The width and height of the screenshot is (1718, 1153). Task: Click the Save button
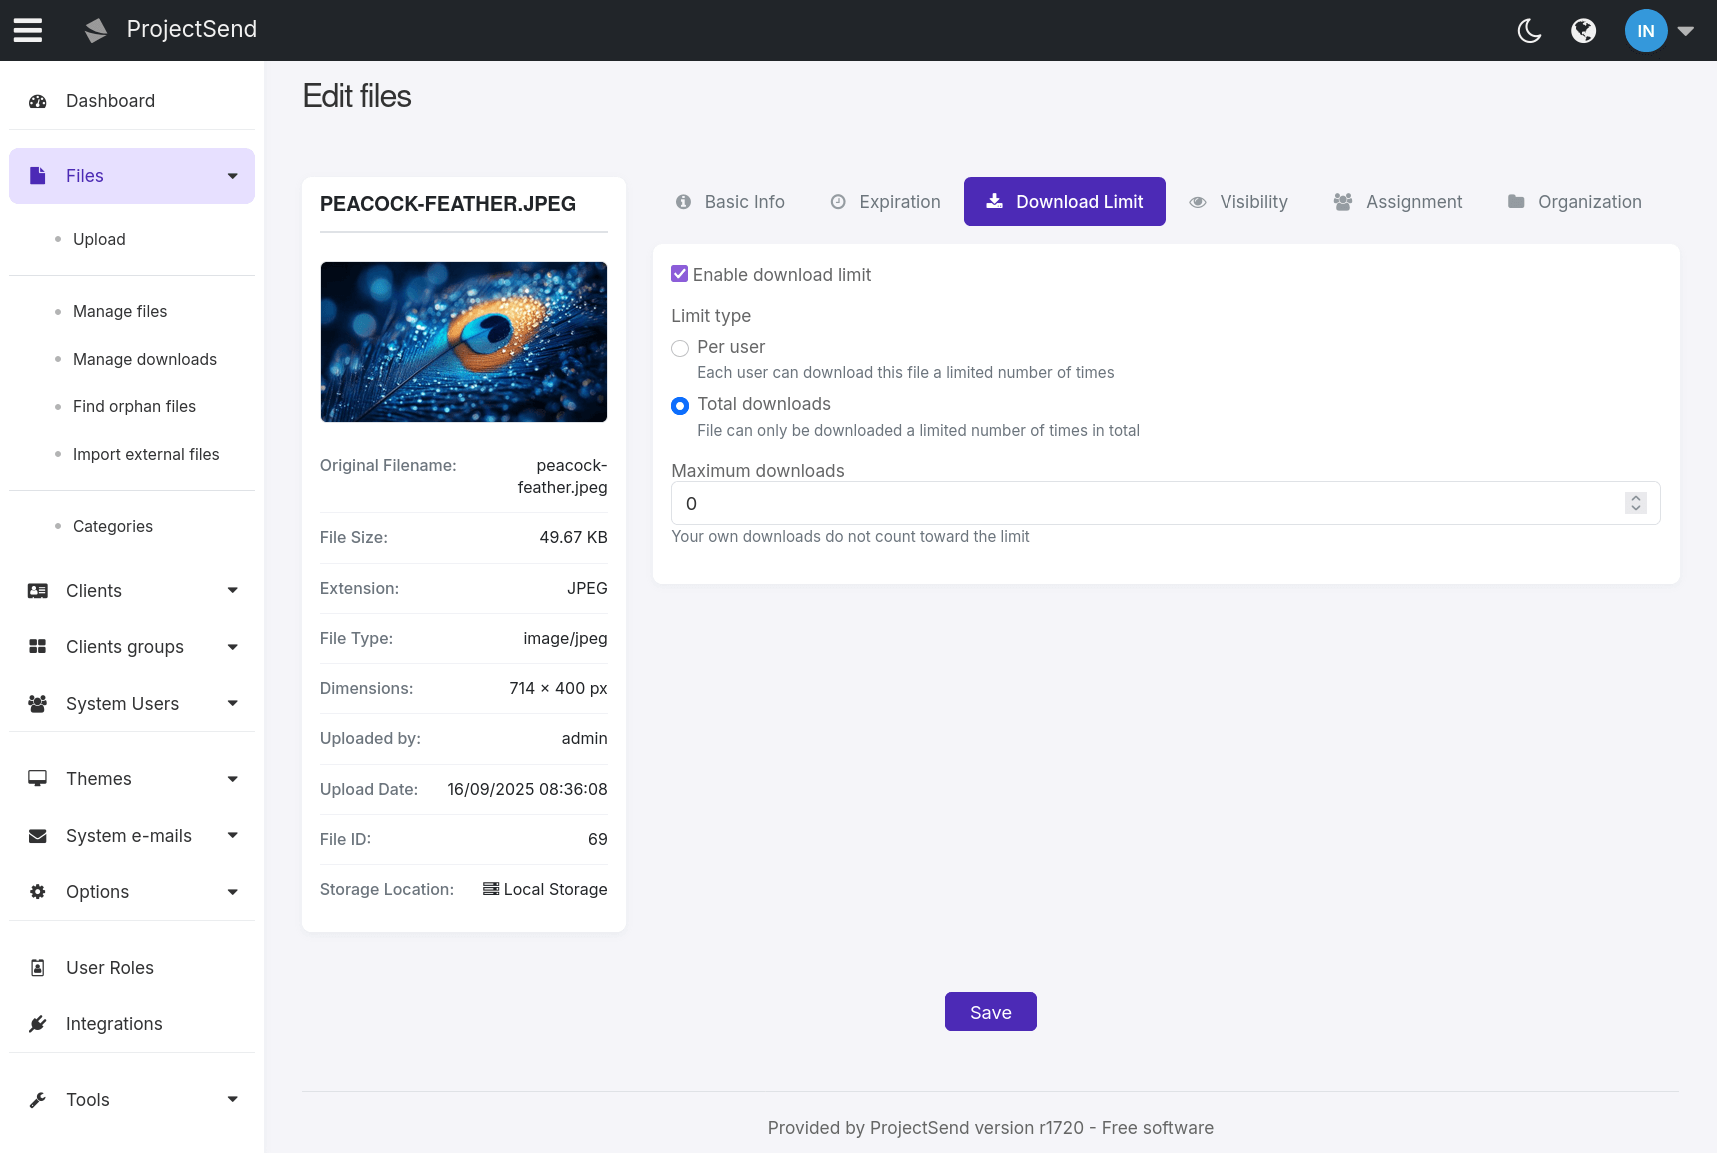990,1011
